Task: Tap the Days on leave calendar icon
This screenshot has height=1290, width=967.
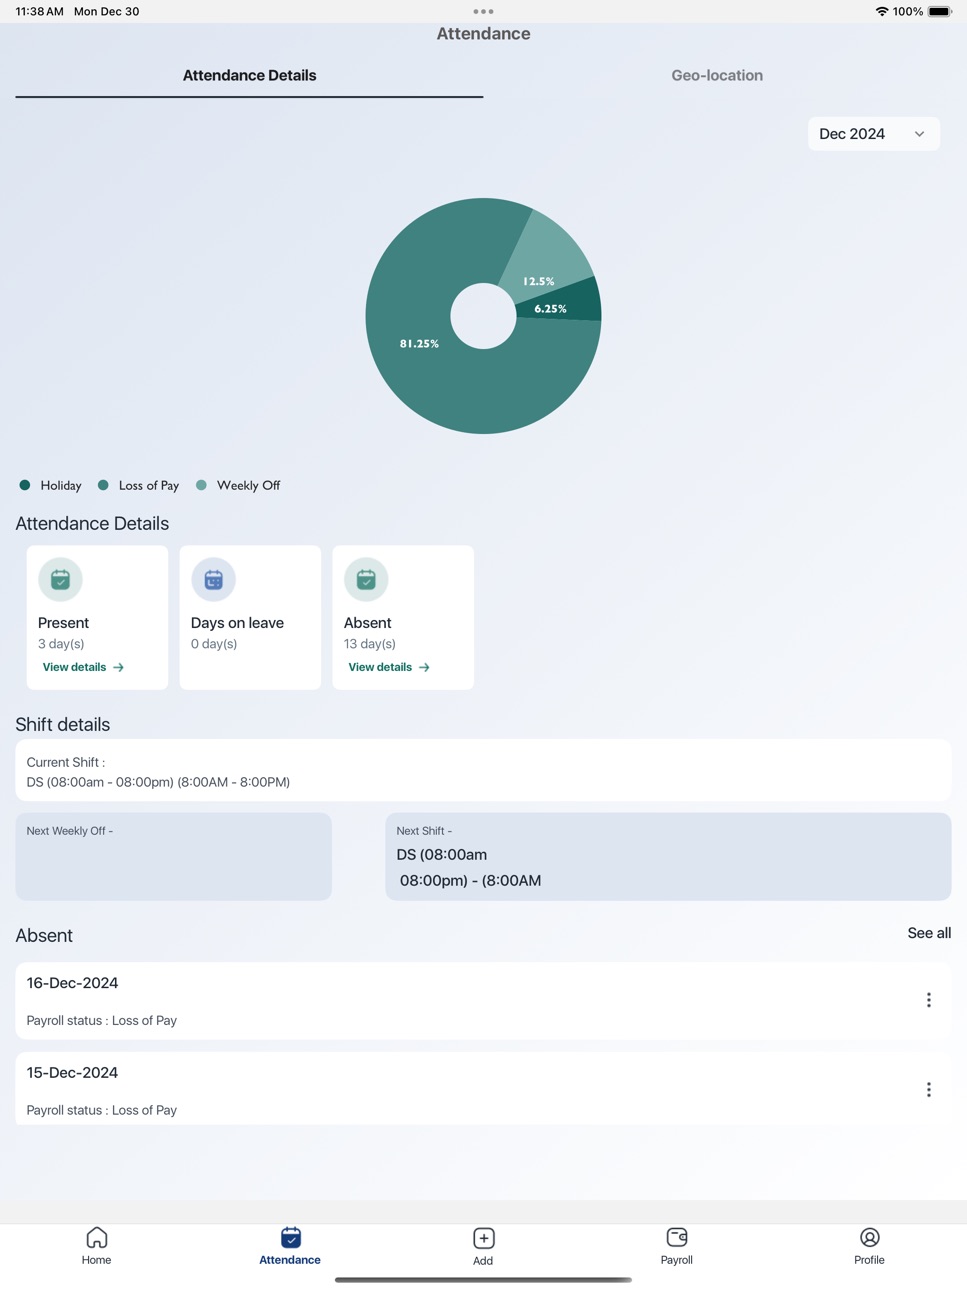Action: coord(213,579)
